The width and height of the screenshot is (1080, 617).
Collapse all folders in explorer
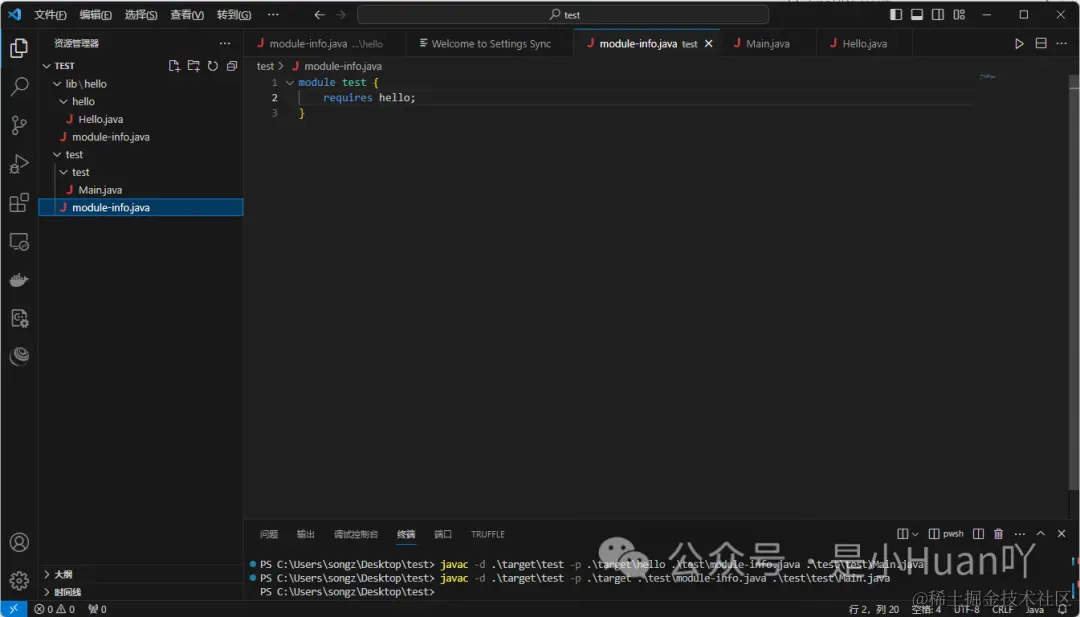232,65
